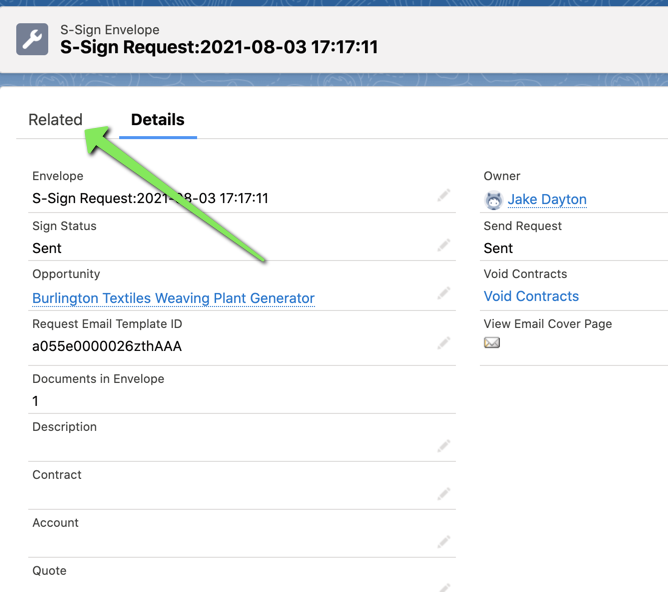Viewport: 668px width, 592px height.
Task: Click the Description edit pencil icon
Action: tap(443, 446)
